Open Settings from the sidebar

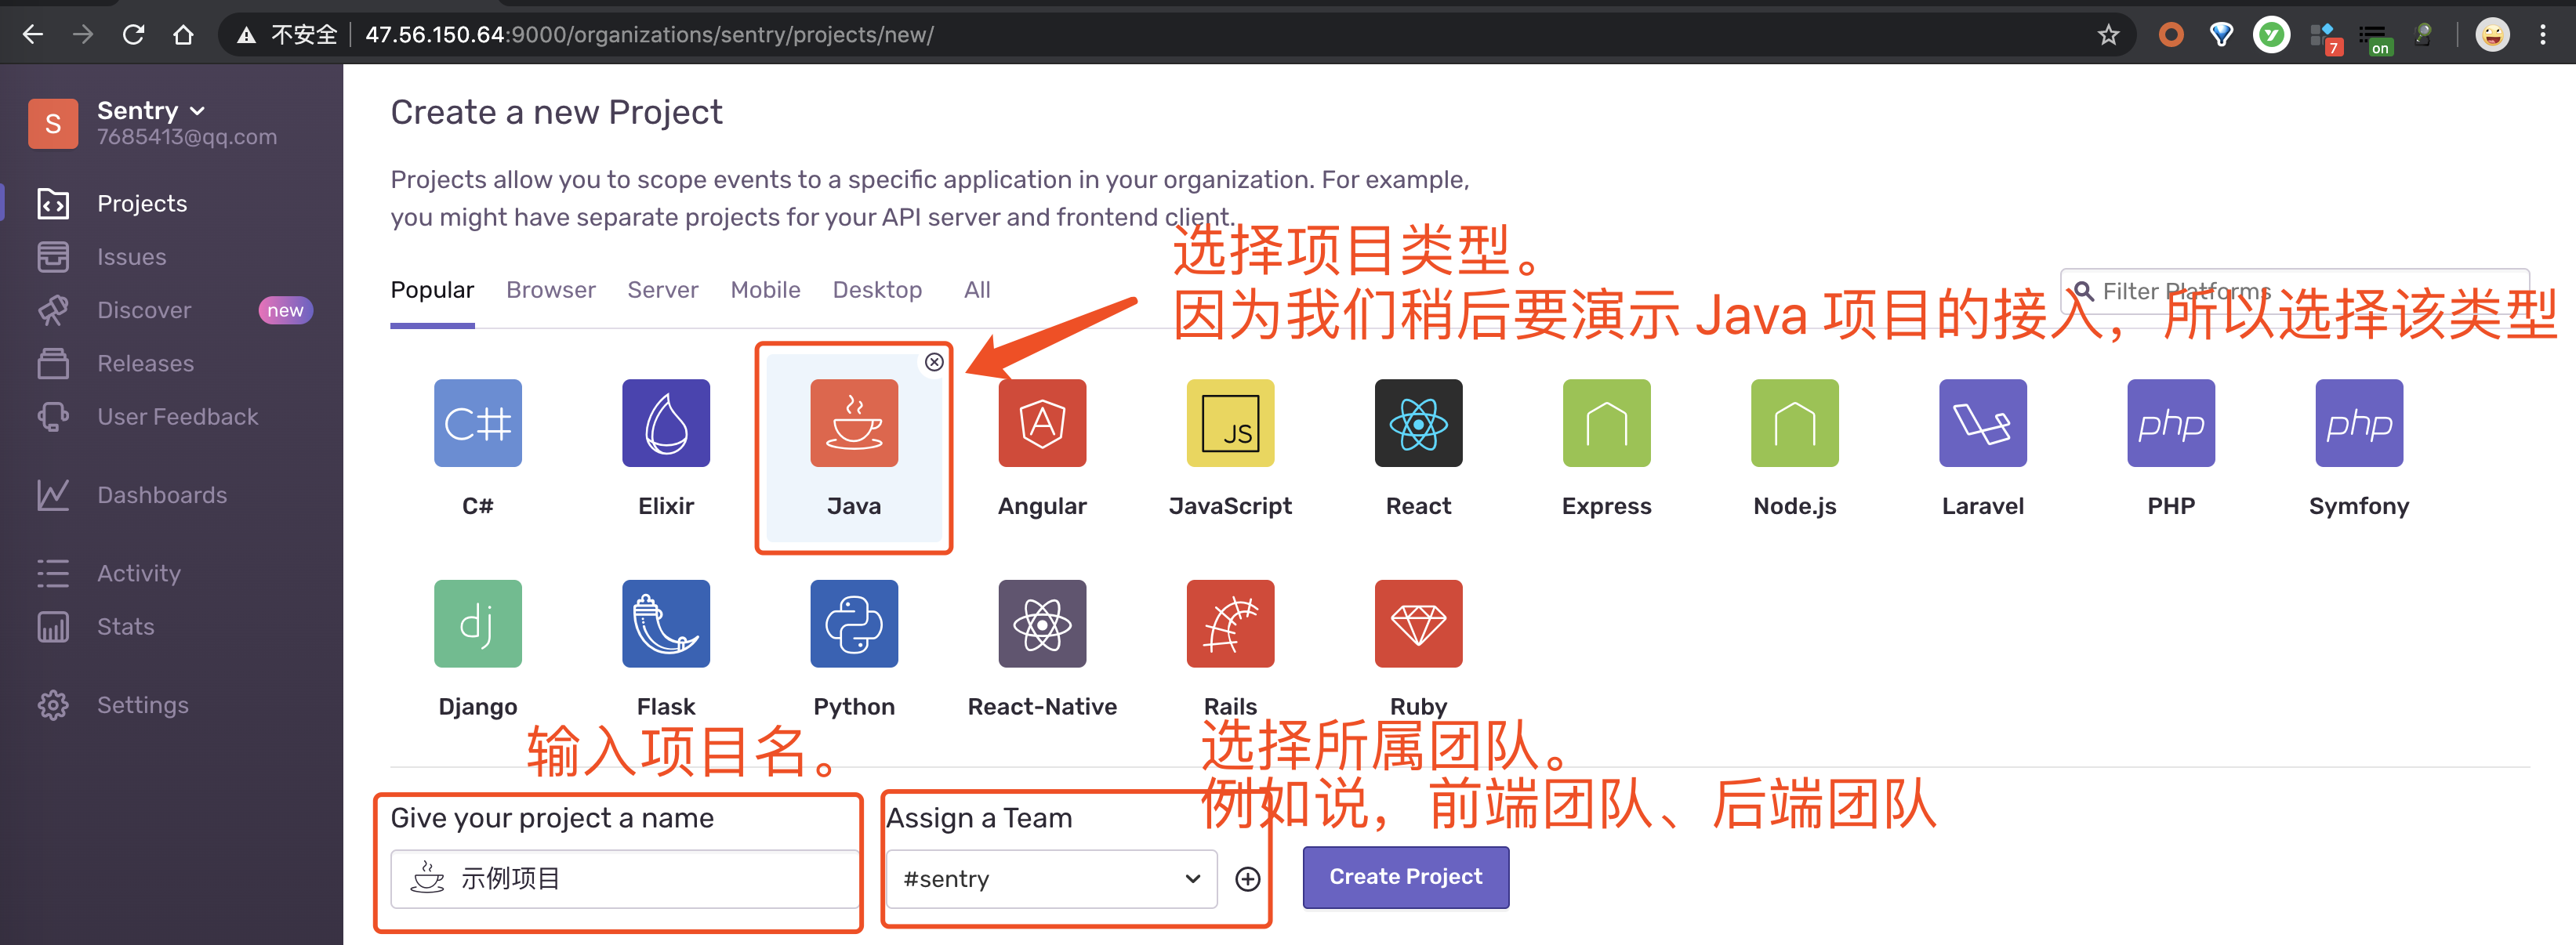pos(142,705)
